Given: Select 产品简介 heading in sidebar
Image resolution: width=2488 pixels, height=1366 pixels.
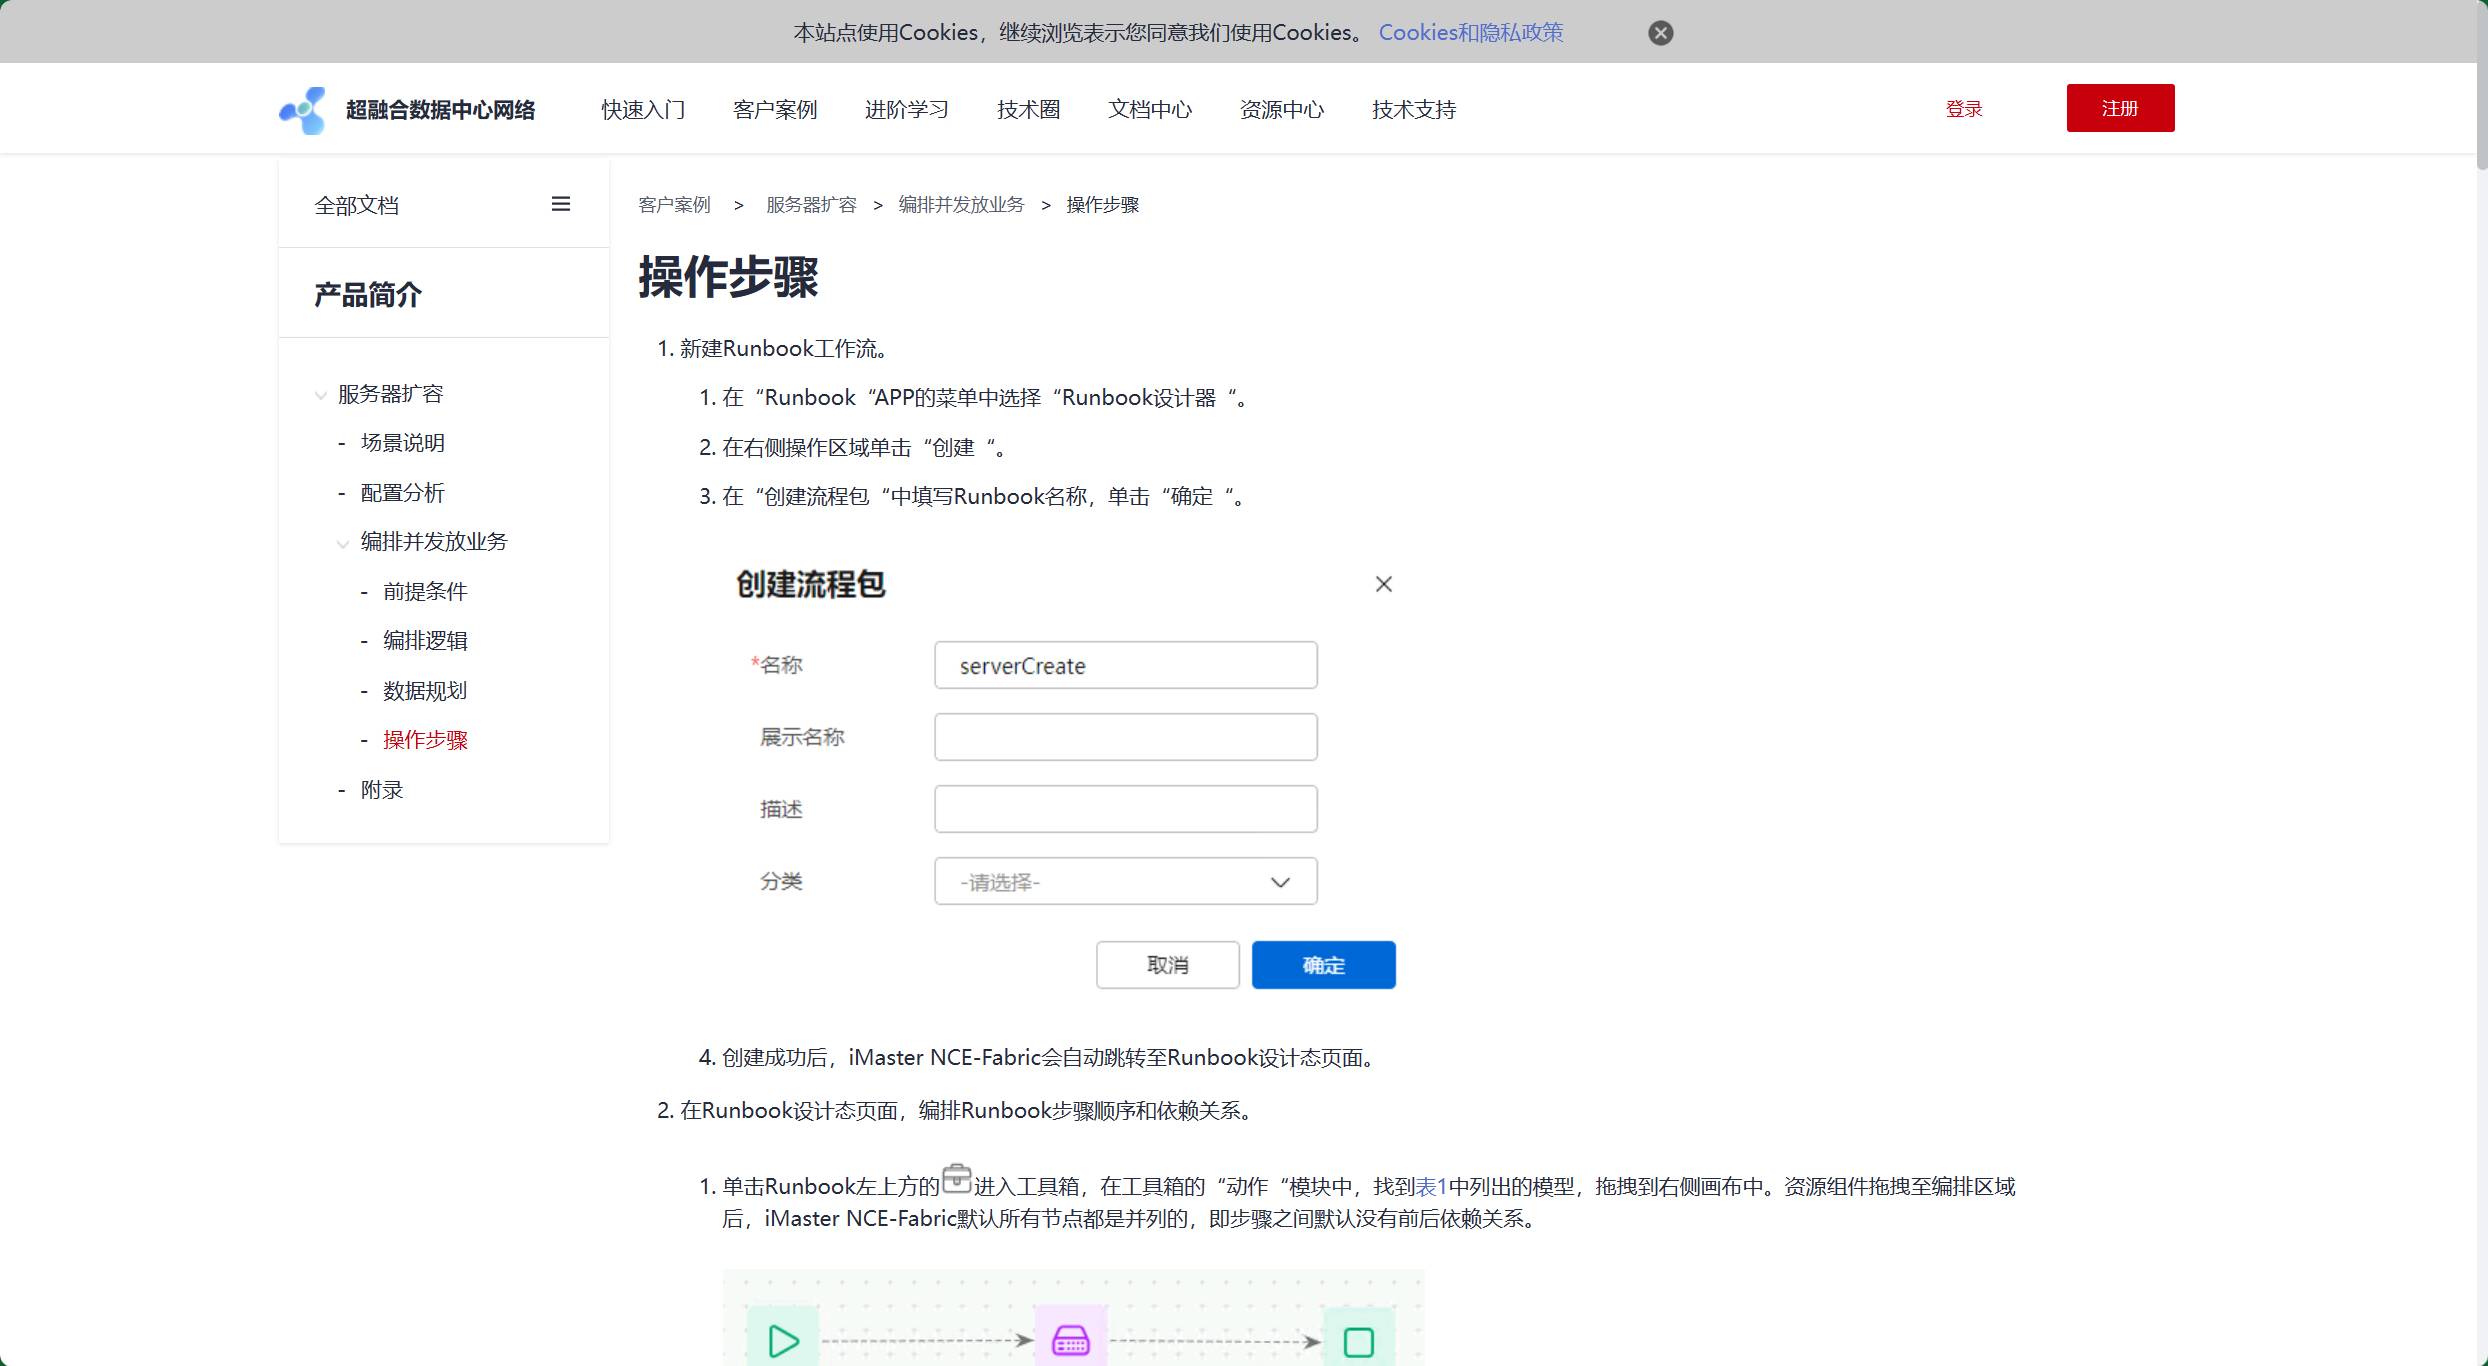Looking at the screenshot, I should tap(368, 295).
